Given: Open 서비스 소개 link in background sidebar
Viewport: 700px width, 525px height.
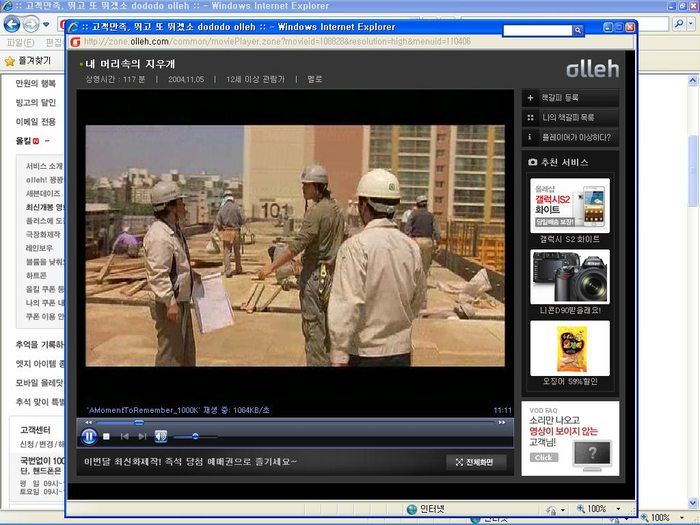Looking at the screenshot, I should [45, 166].
